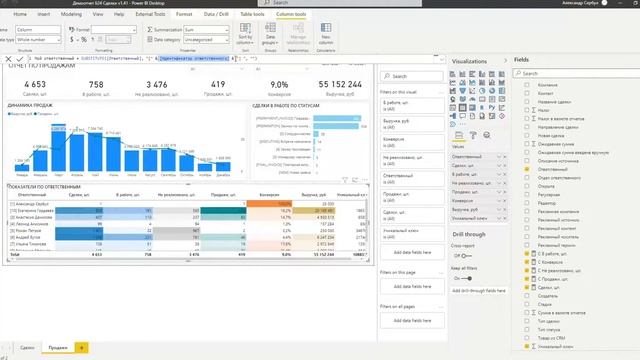Viewport: 640px width, 360px height.
Task: Select the treemap visual
Action: [502, 91]
